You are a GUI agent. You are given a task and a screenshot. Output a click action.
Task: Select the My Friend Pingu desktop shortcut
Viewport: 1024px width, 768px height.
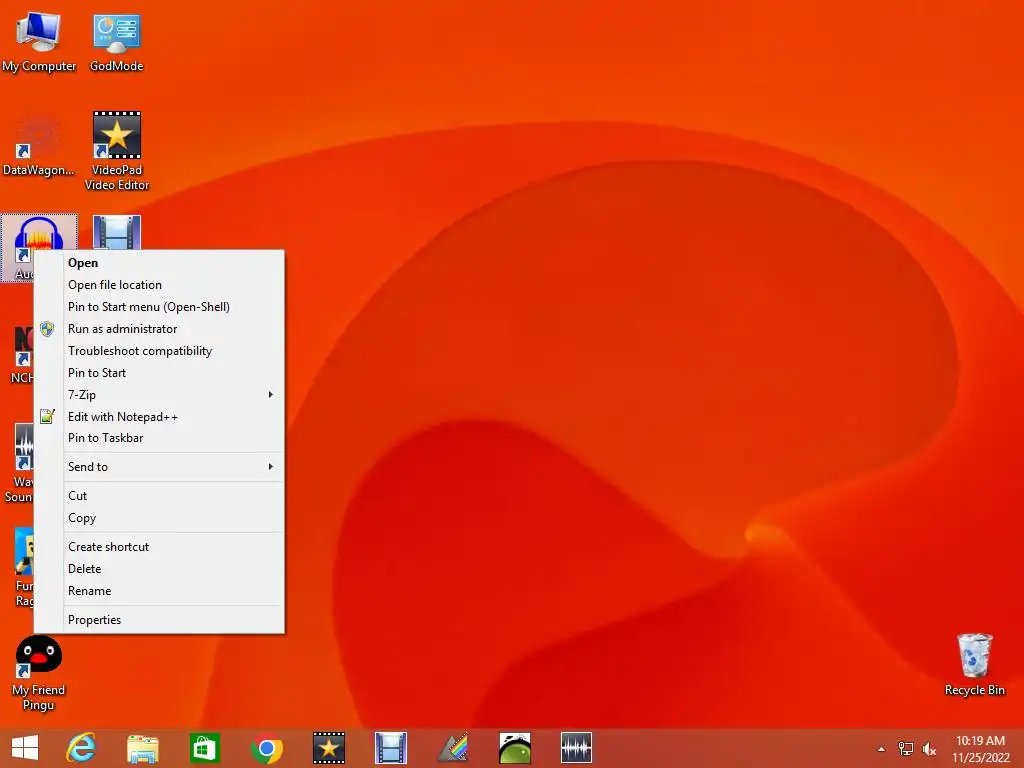(x=39, y=673)
